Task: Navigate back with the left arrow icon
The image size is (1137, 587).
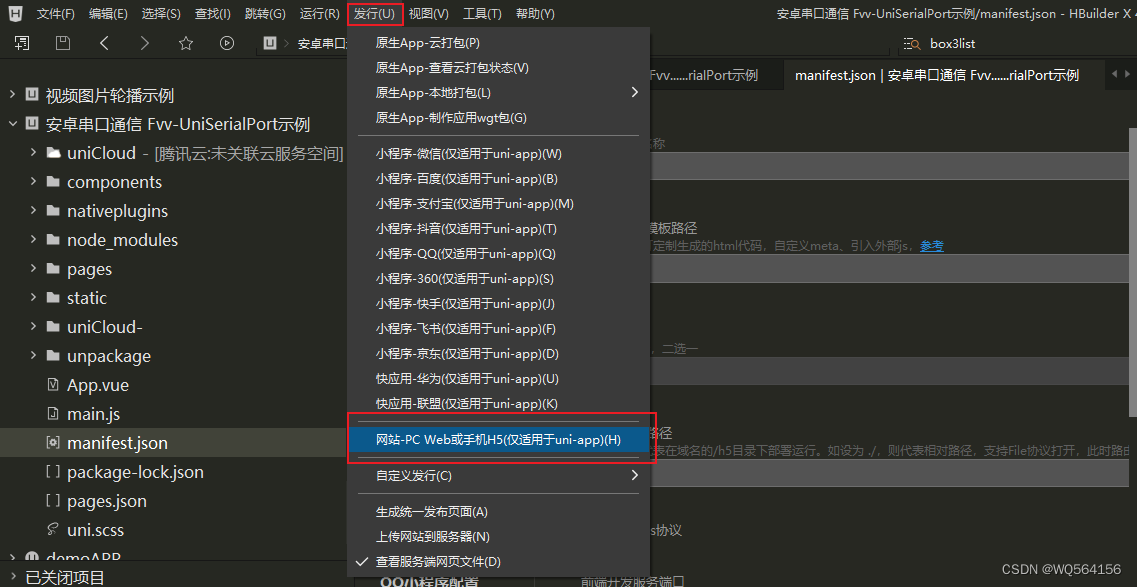Action: pos(104,43)
